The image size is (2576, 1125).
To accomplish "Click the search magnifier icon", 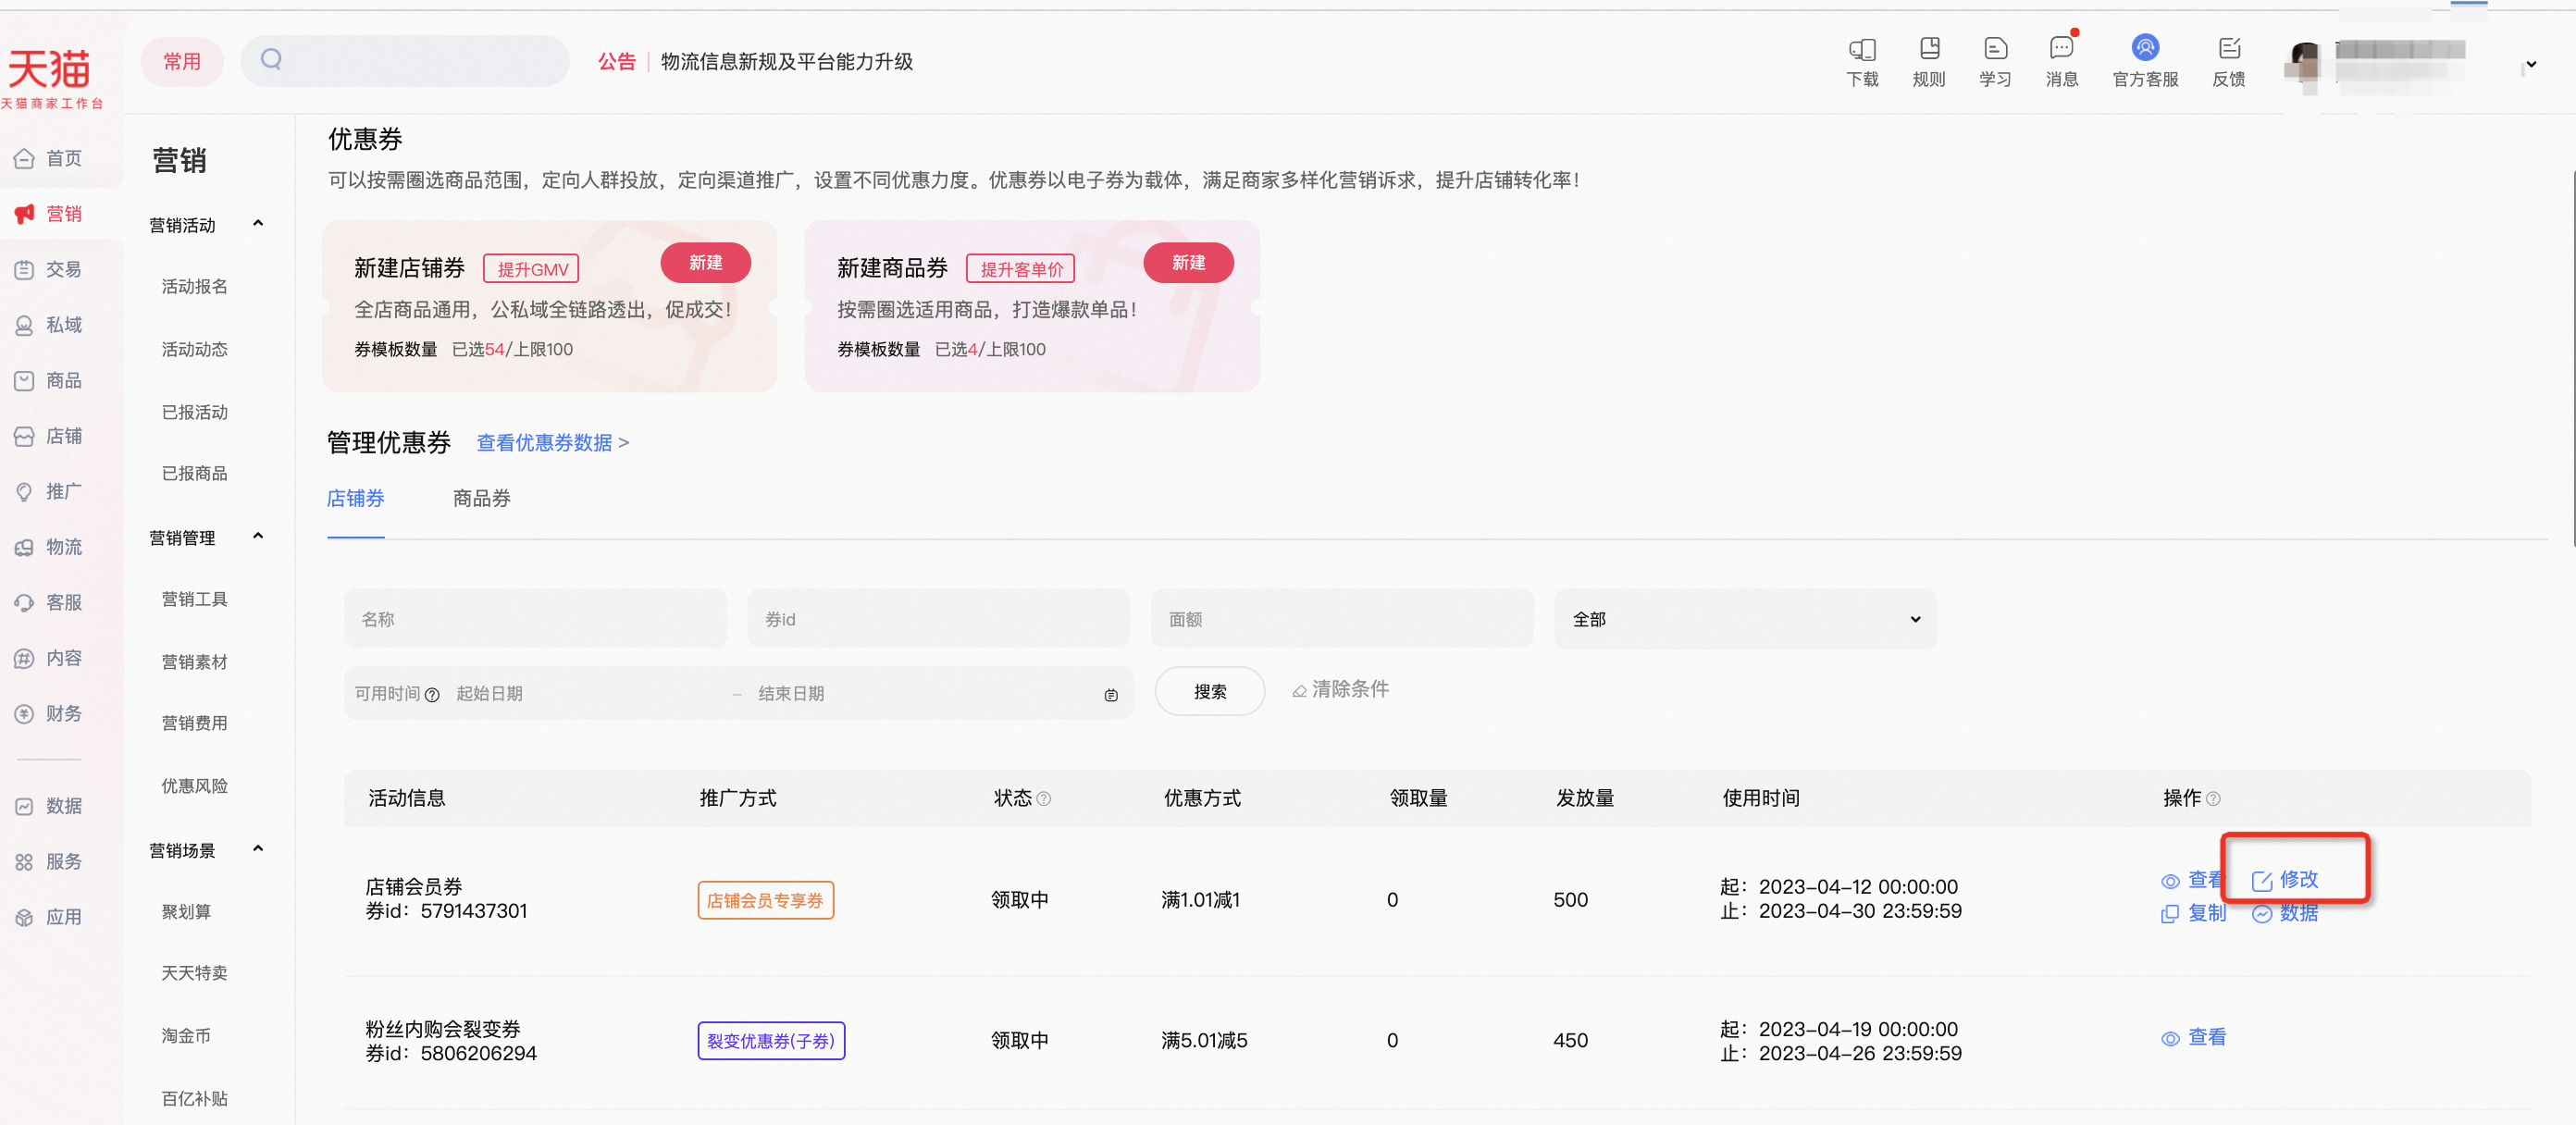I will (271, 59).
